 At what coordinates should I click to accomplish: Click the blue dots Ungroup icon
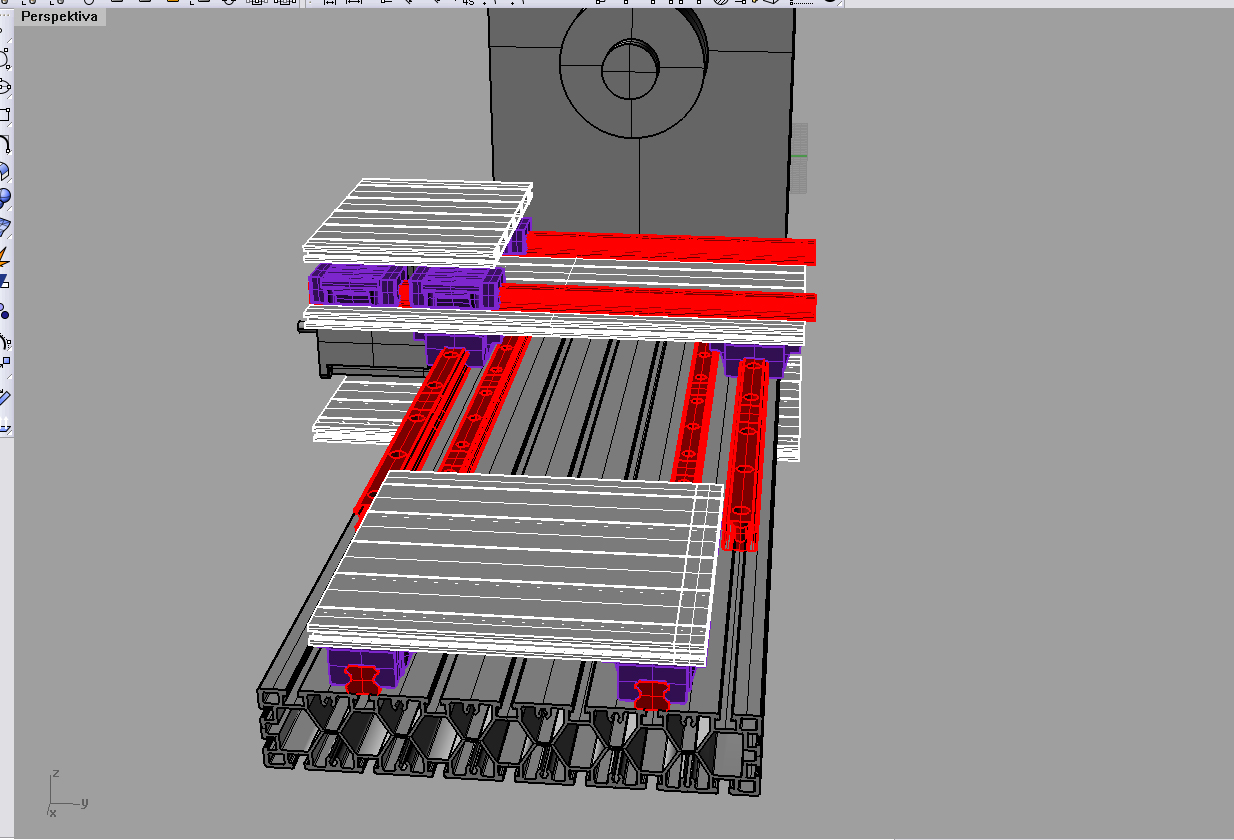pyautogui.click(x=5, y=311)
